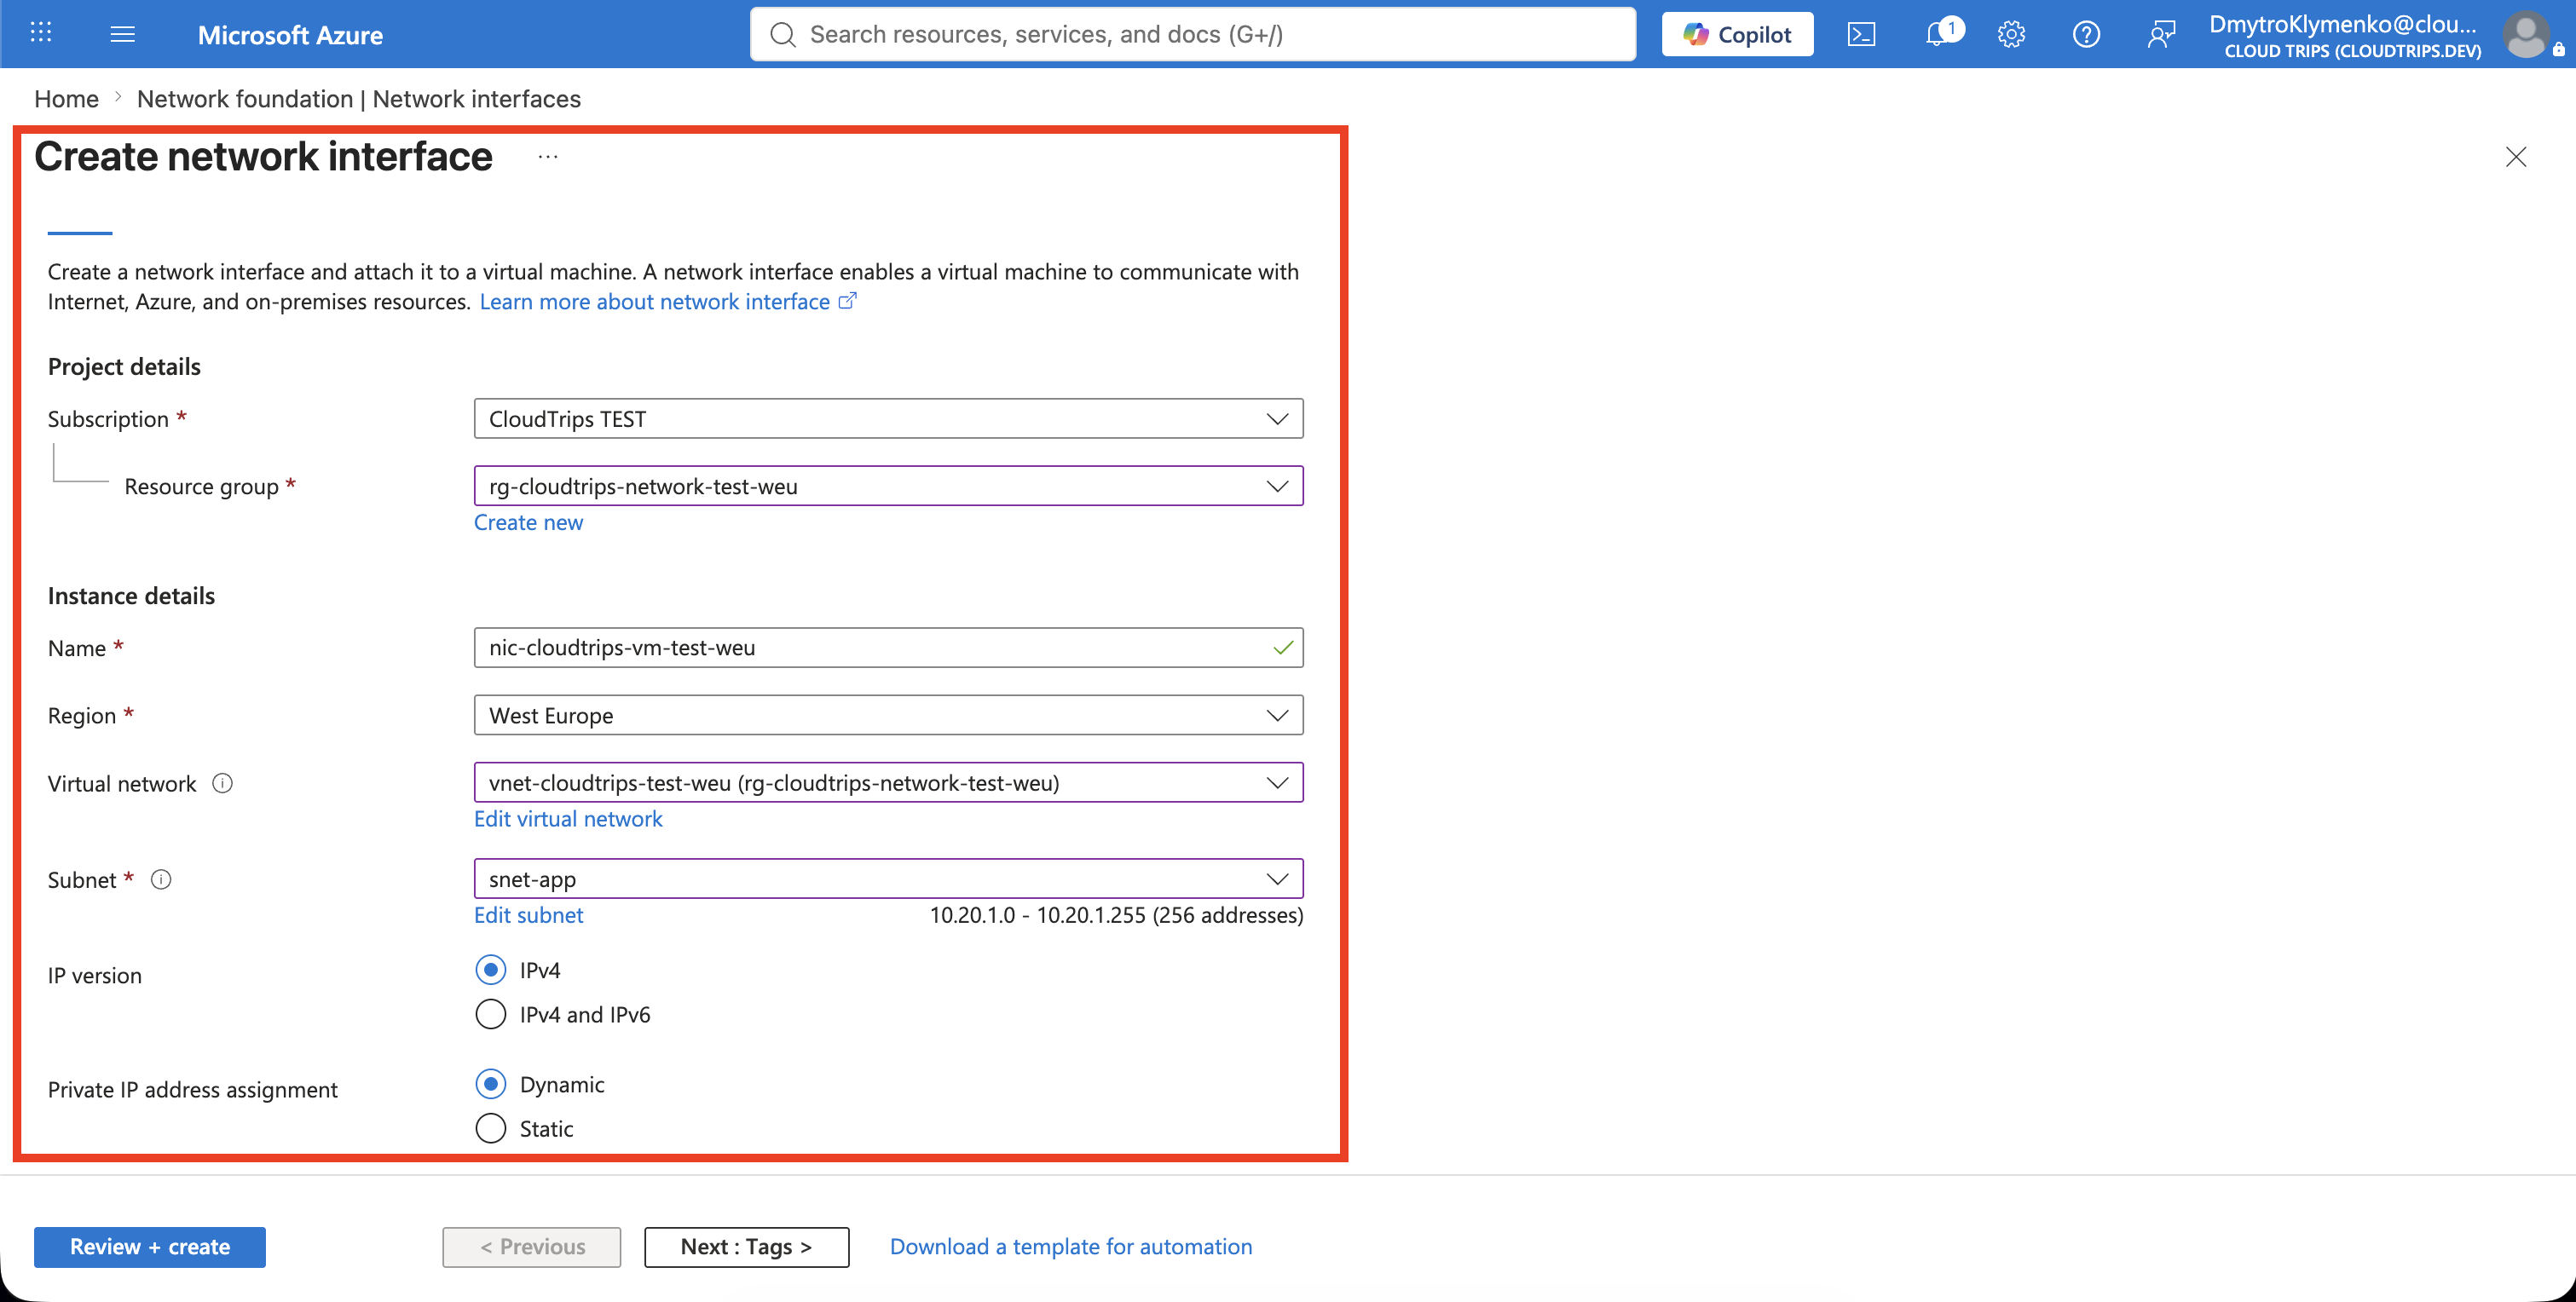Image resolution: width=2576 pixels, height=1302 pixels.
Task: Go to Home breadcrumb
Action: 66,99
